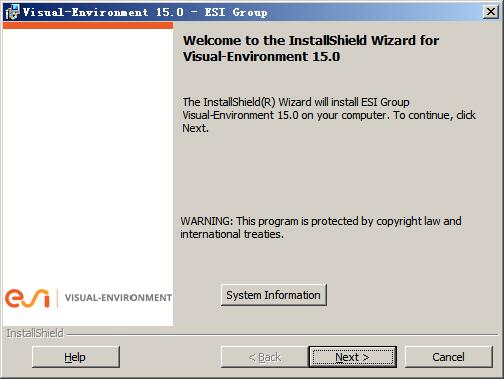504x379 pixels.
Task: Click the ESI logo
Action: click(x=27, y=298)
